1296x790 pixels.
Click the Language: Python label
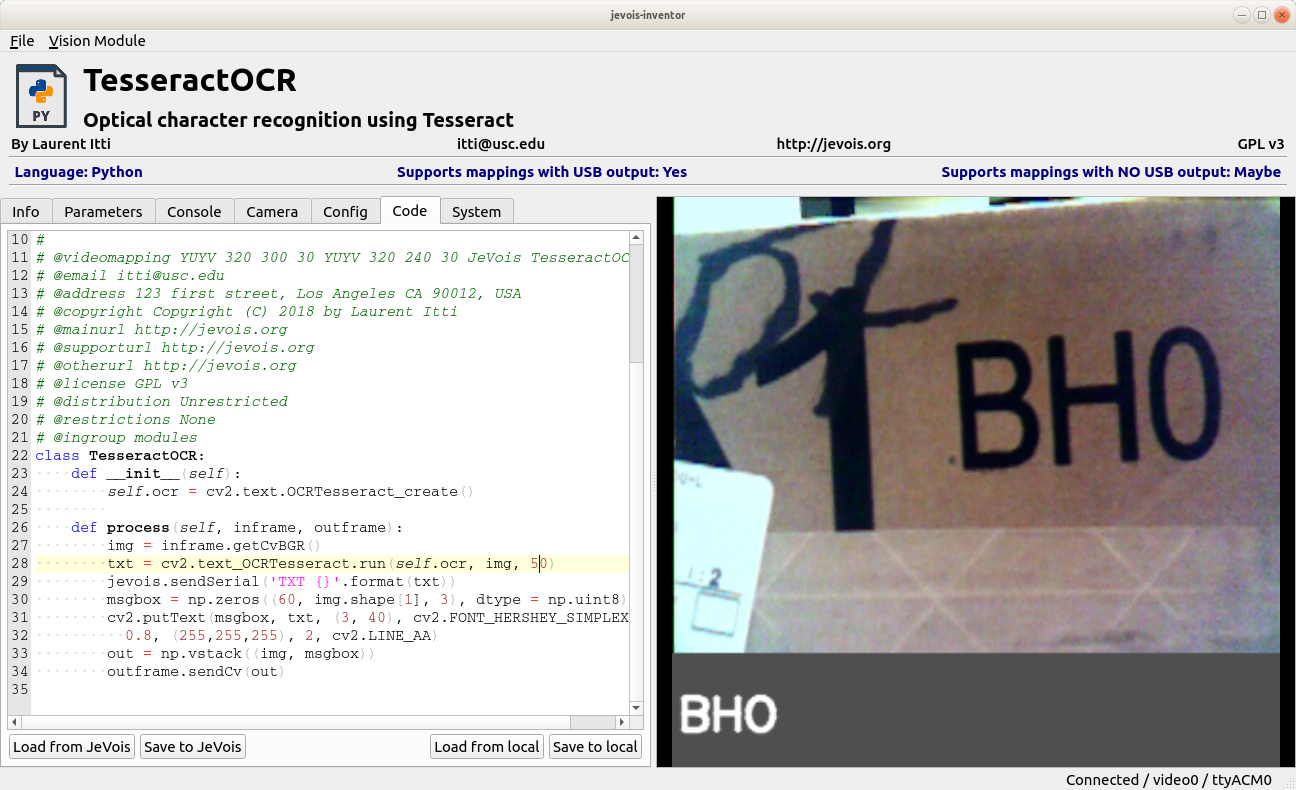(x=79, y=172)
